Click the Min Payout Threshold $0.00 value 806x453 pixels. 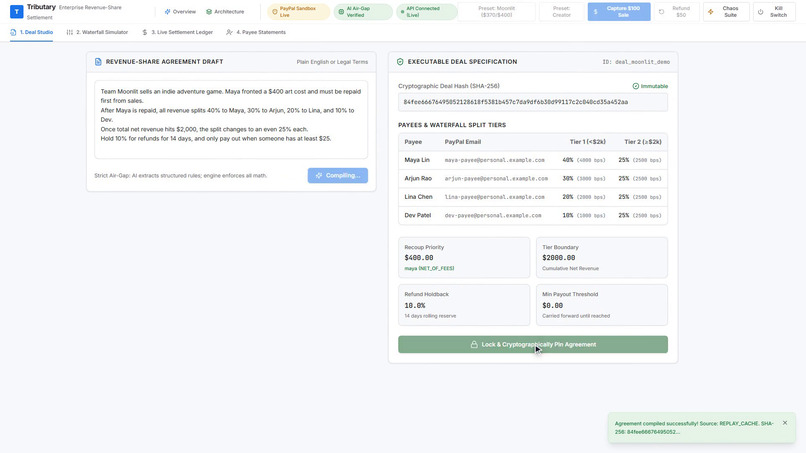pos(553,305)
